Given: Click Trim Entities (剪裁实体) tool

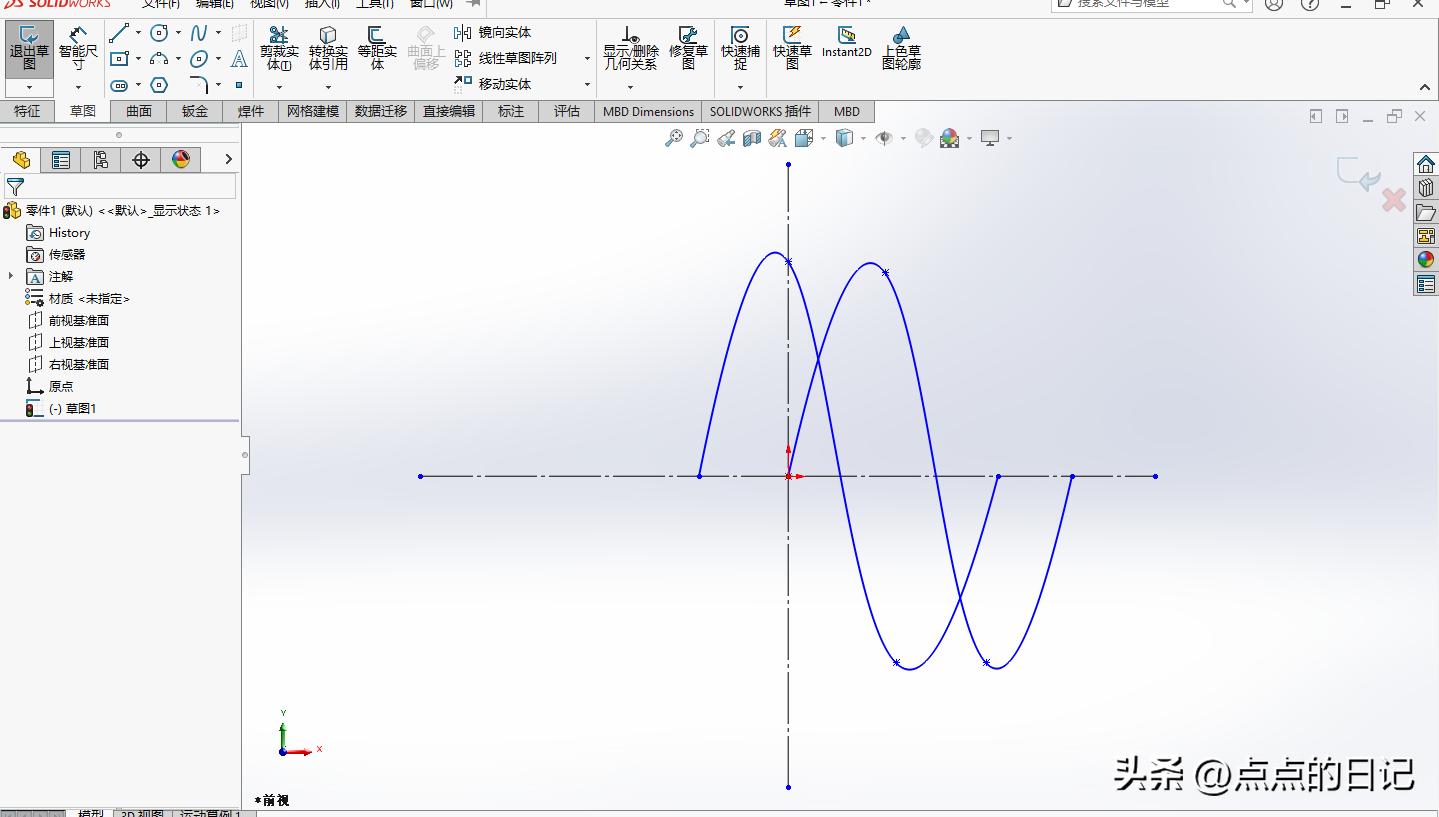Looking at the screenshot, I should click(279, 48).
